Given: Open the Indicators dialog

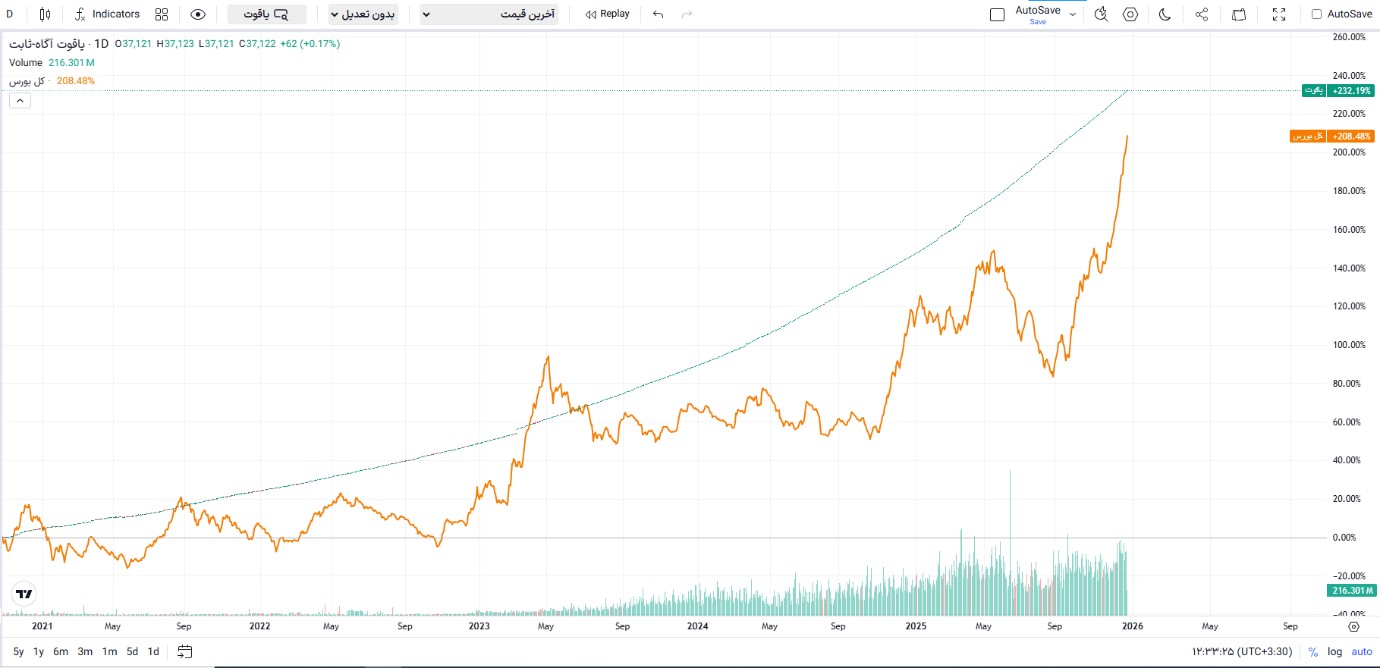Looking at the screenshot, I should (x=107, y=14).
